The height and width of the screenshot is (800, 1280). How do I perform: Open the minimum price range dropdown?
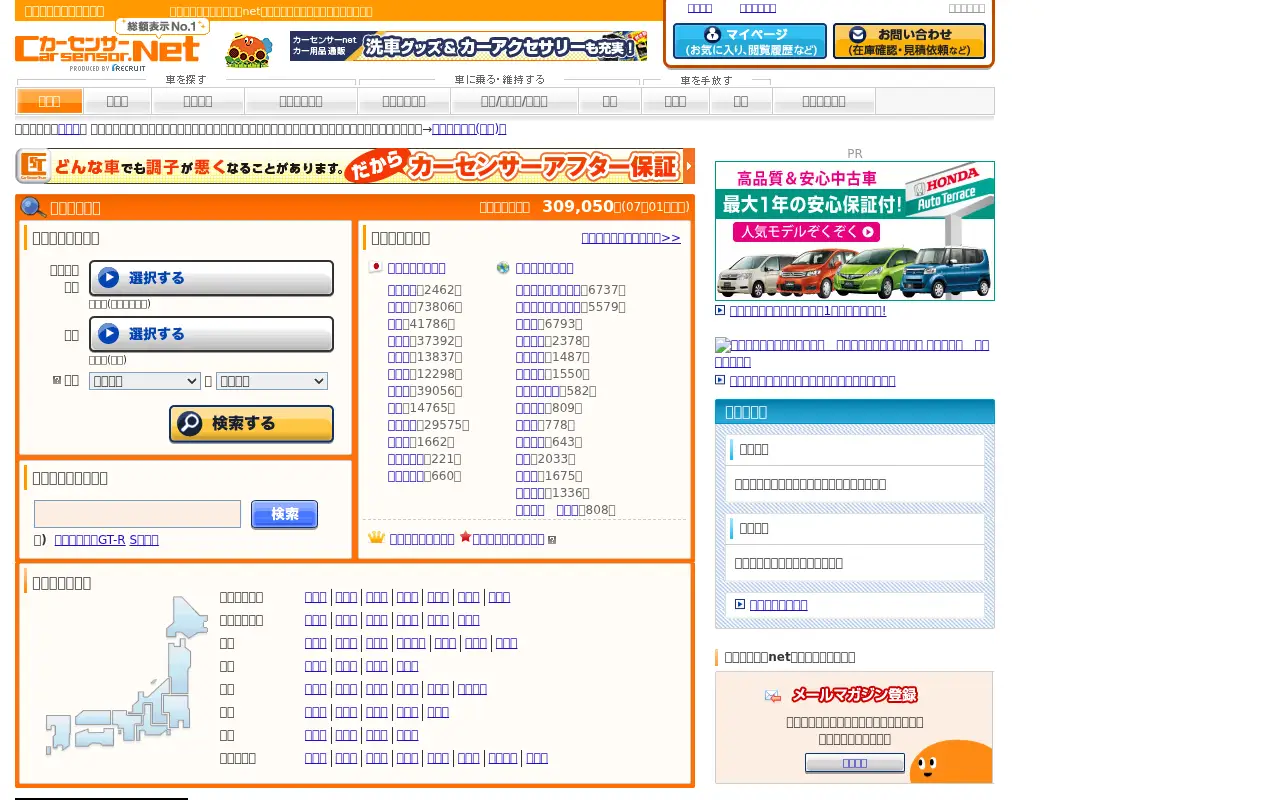[145, 381]
